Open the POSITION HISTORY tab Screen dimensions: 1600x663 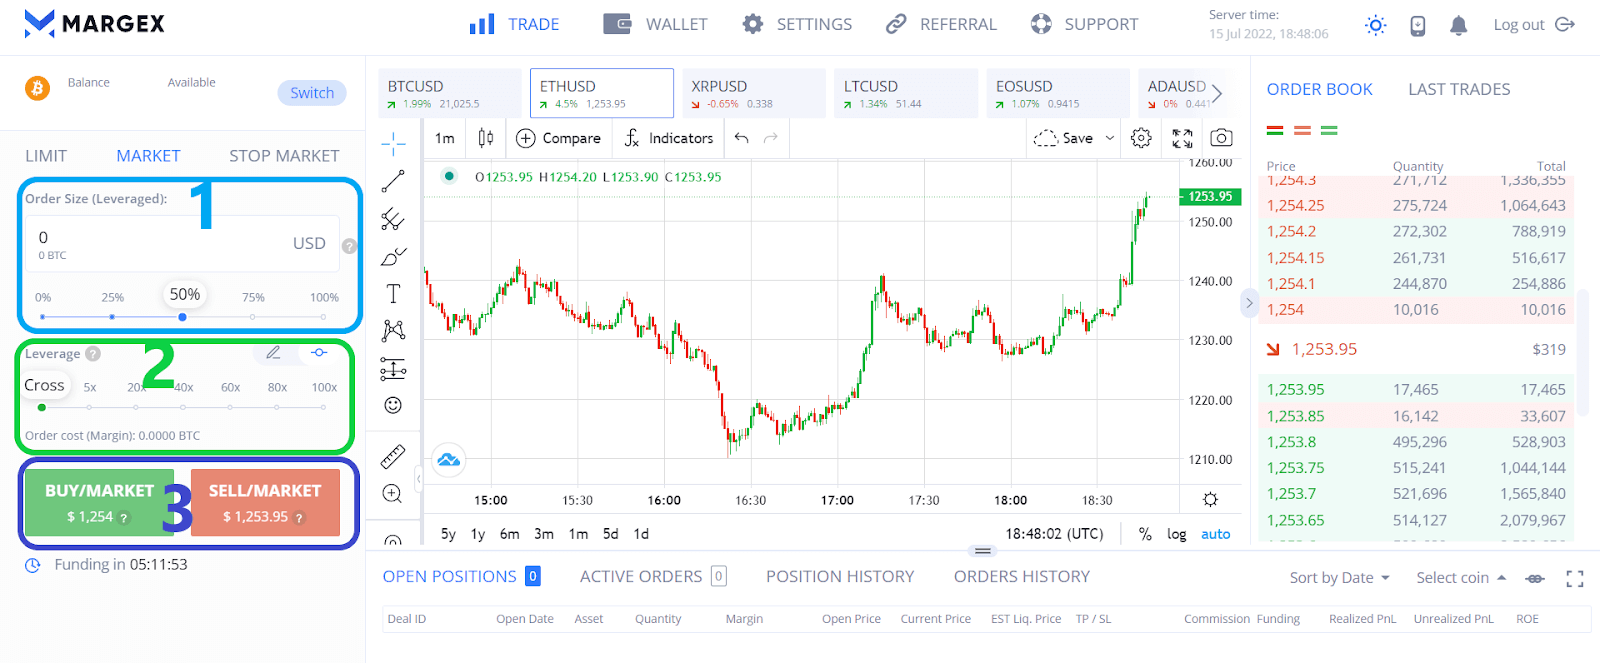[x=840, y=577]
